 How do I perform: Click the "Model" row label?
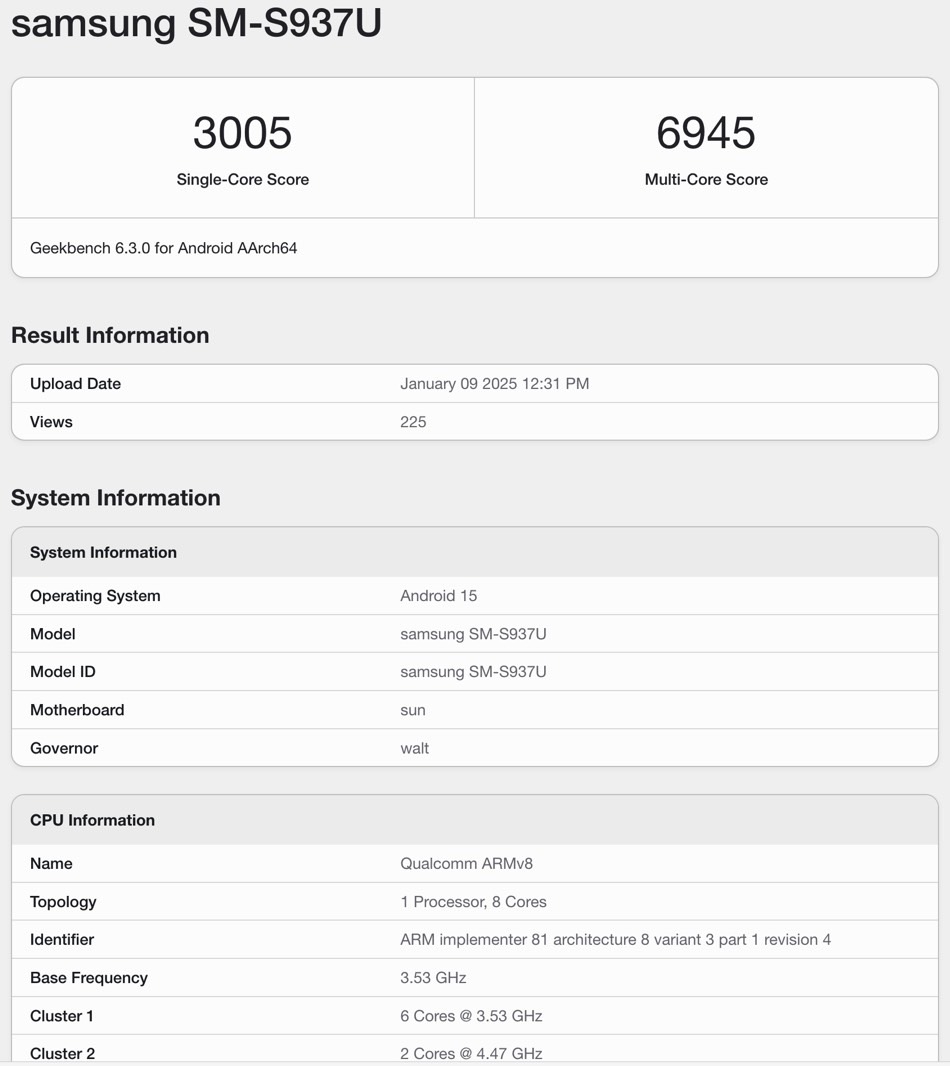click(52, 634)
